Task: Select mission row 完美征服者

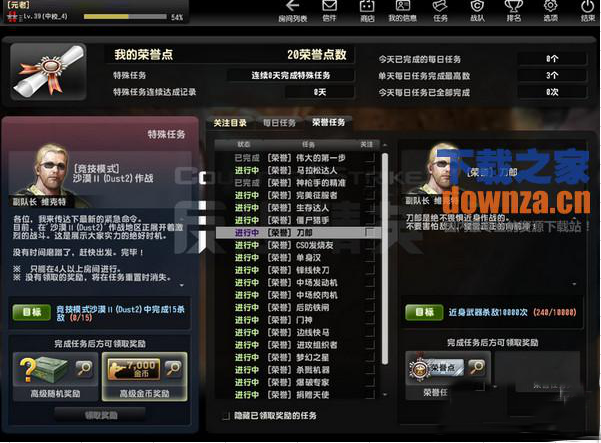Action: tap(298, 195)
